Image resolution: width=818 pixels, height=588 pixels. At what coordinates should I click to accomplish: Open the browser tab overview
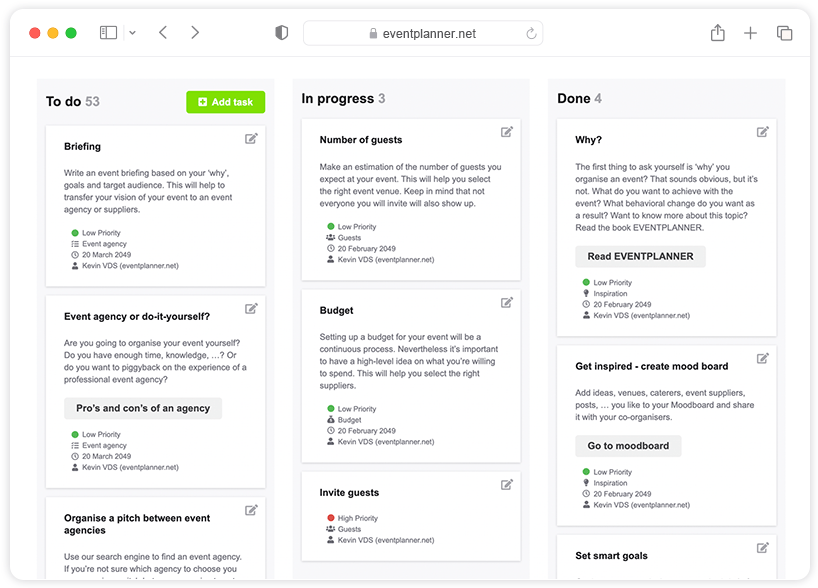[x=785, y=33]
